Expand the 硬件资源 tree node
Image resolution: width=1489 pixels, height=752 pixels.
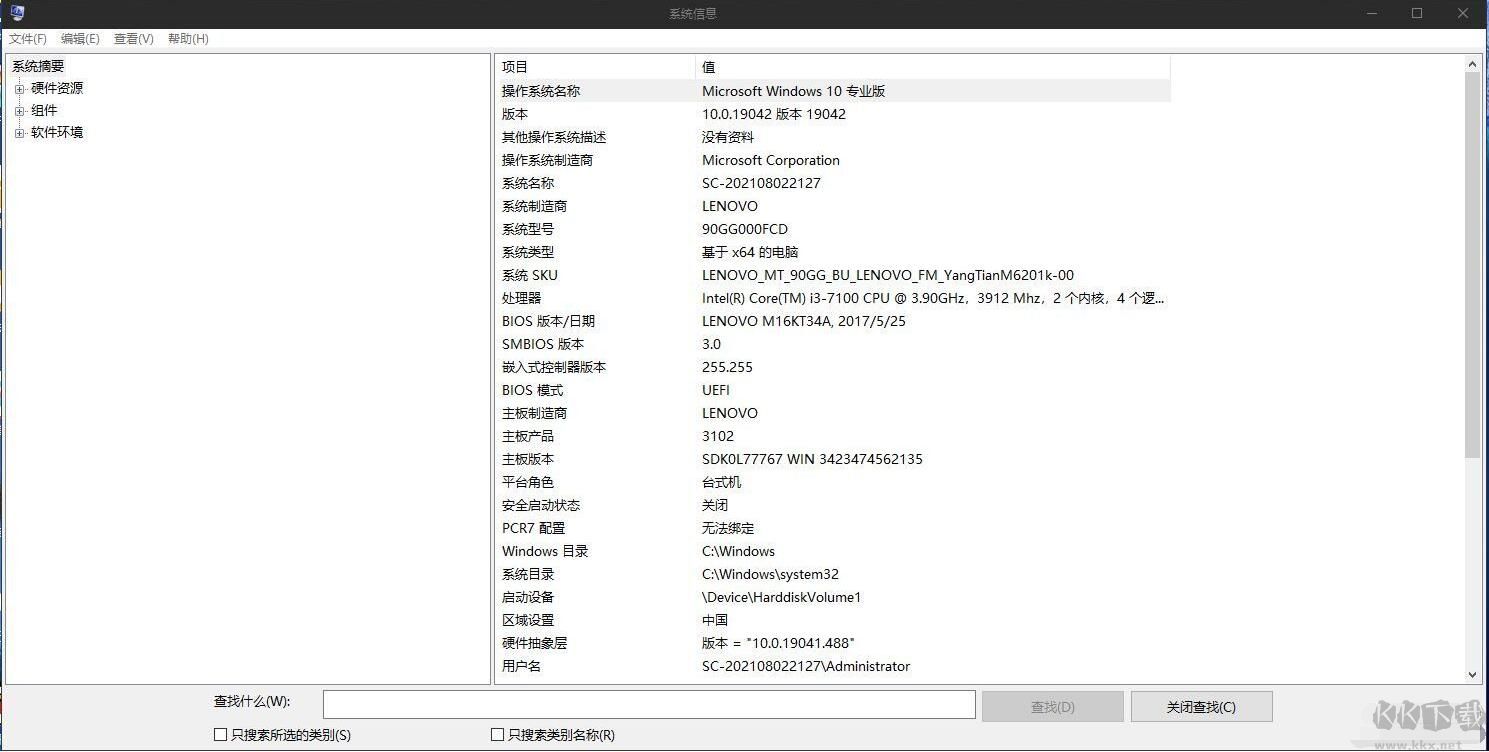coord(20,88)
